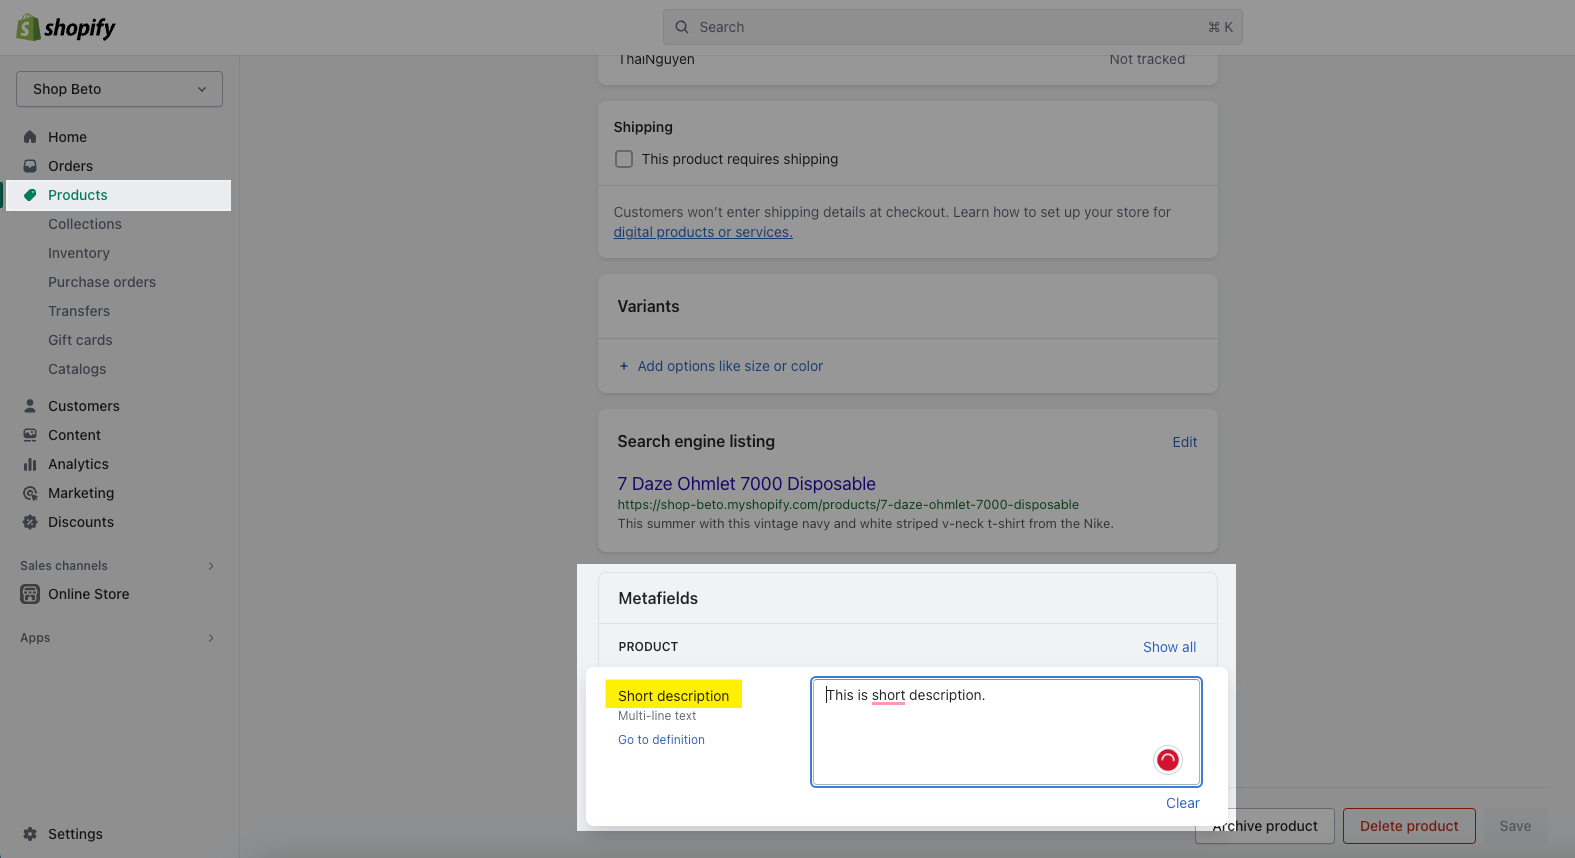Screen dimensions: 1575x858
Task: Open Orders in the sidebar
Action: (70, 166)
